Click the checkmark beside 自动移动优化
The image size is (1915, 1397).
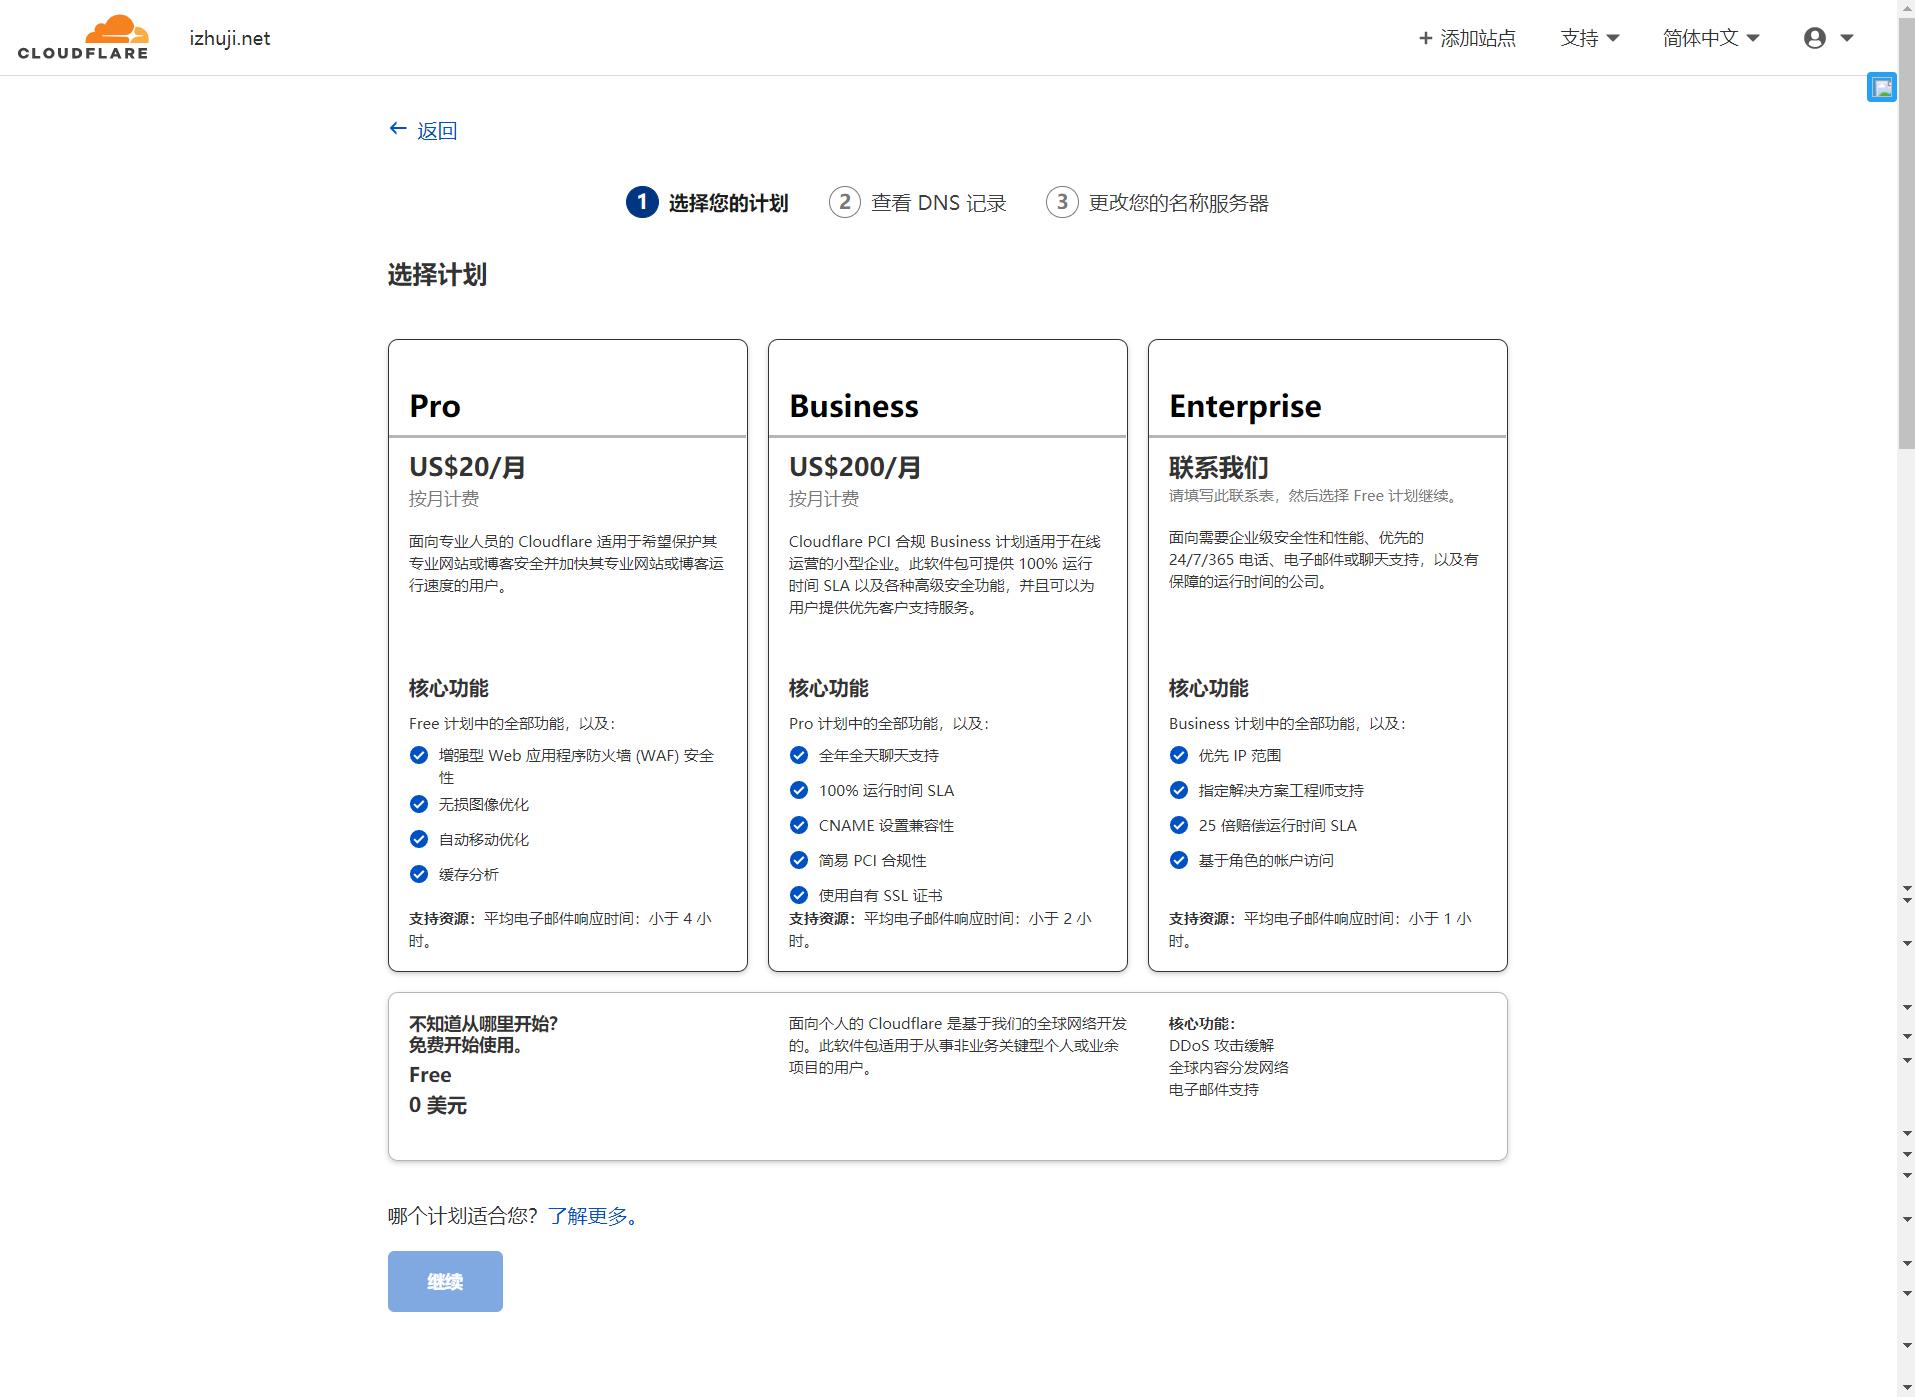coord(419,839)
